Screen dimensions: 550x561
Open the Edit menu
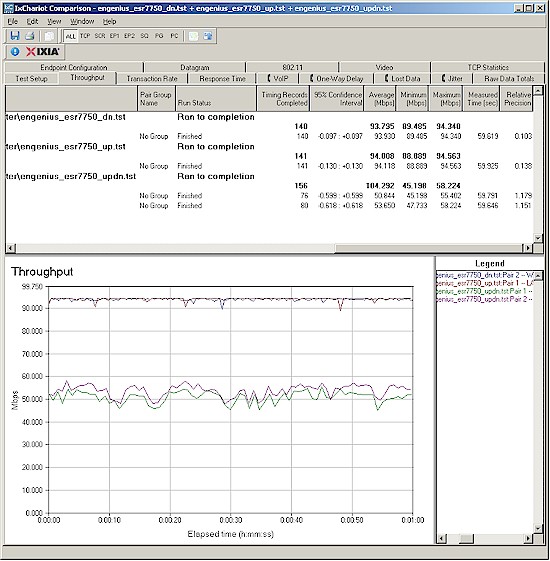(x=32, y=21)
